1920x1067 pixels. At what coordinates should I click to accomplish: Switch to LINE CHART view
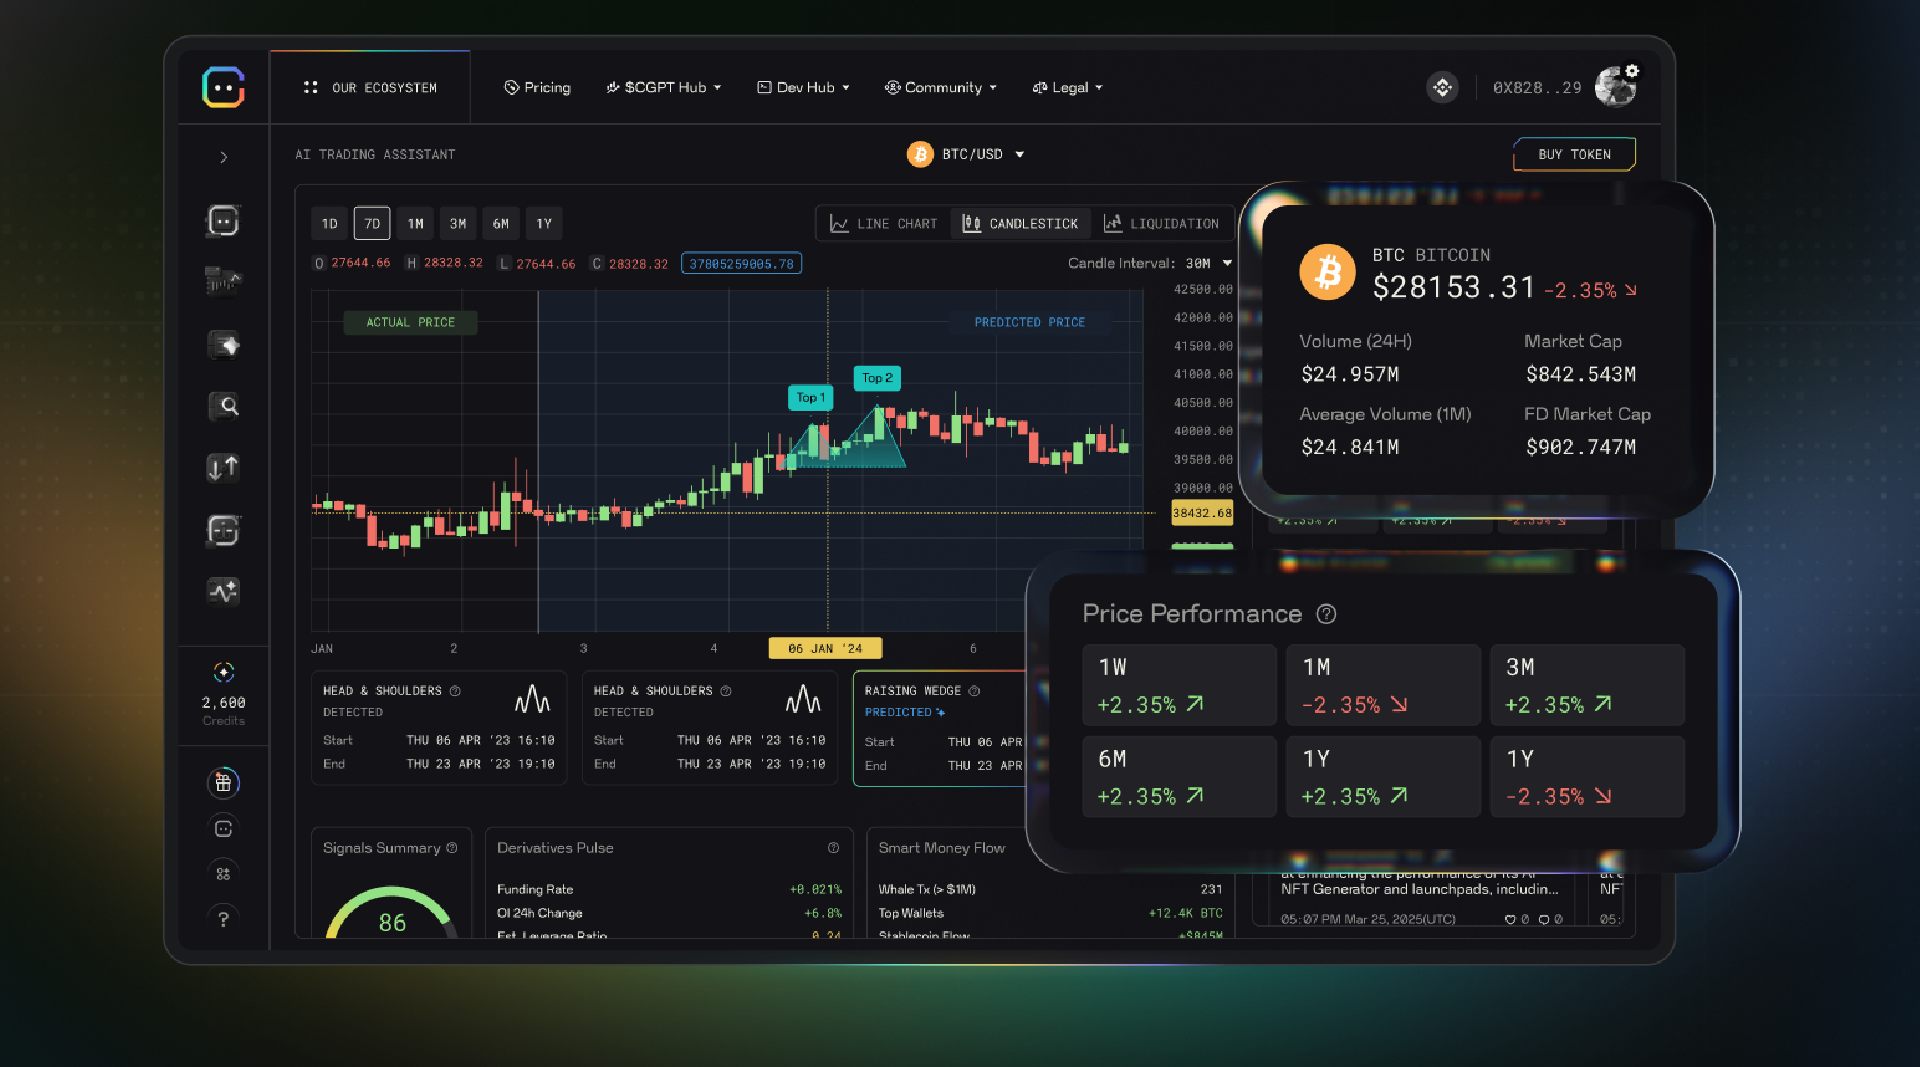pos(884,223)
